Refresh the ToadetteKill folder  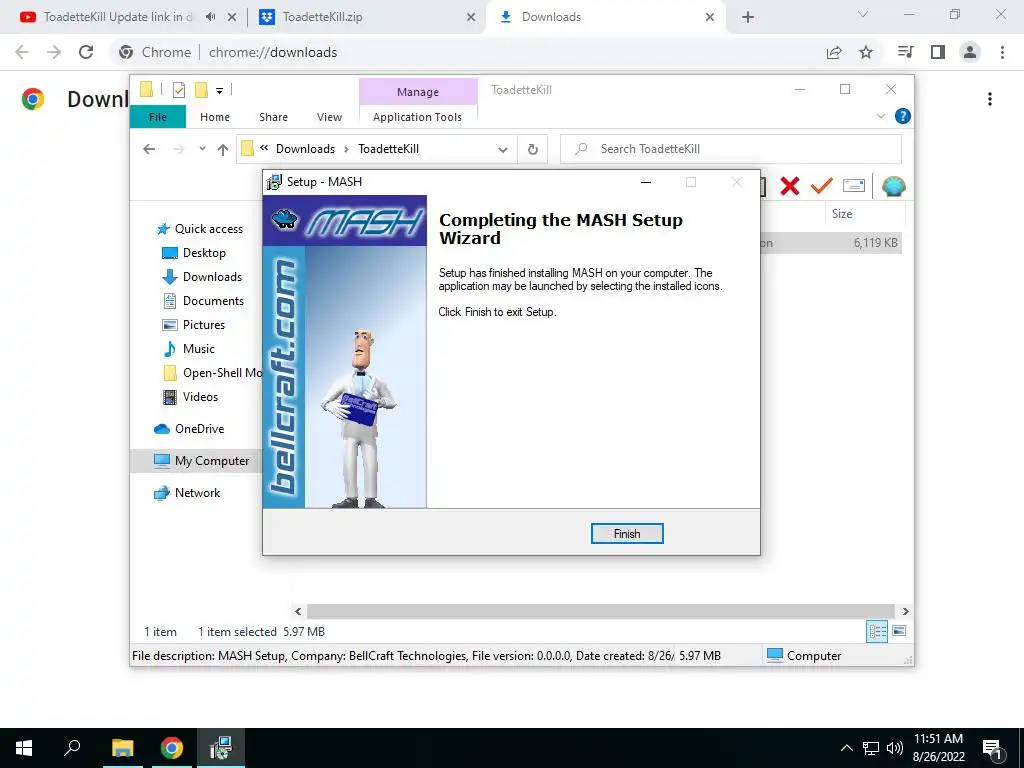click(533, 150)
